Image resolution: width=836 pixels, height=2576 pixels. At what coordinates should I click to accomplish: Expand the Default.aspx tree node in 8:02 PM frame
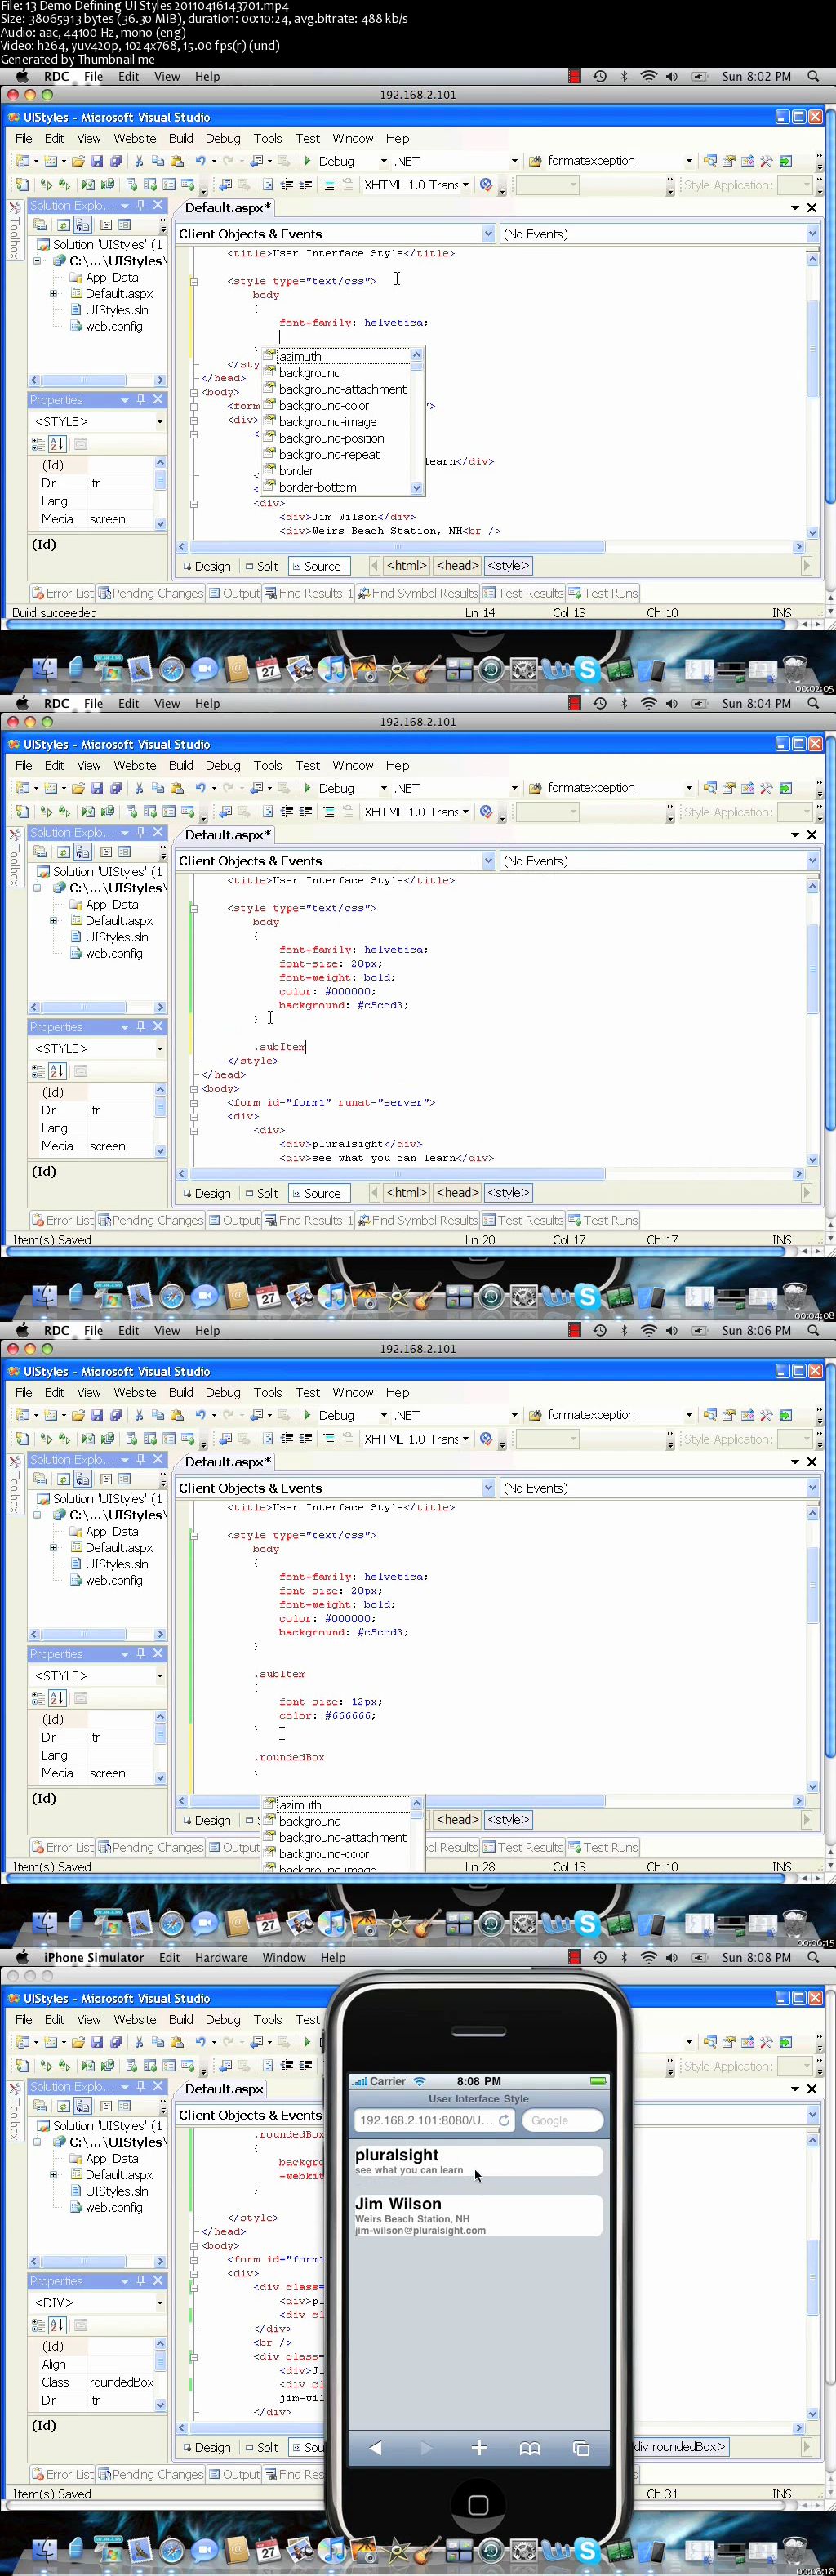coord(53,294)
